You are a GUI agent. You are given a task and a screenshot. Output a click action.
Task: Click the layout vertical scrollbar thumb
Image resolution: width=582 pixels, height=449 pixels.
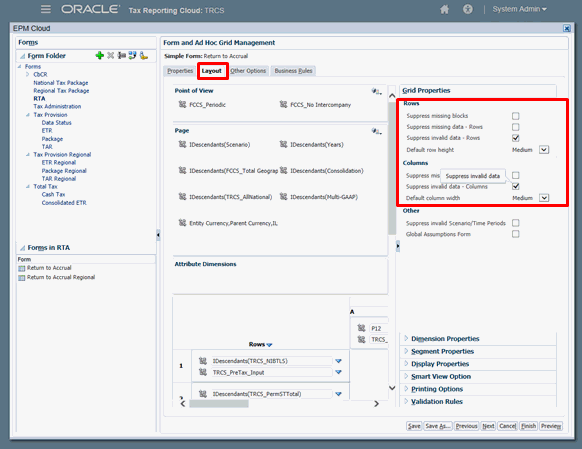click(x=392, y=168)
